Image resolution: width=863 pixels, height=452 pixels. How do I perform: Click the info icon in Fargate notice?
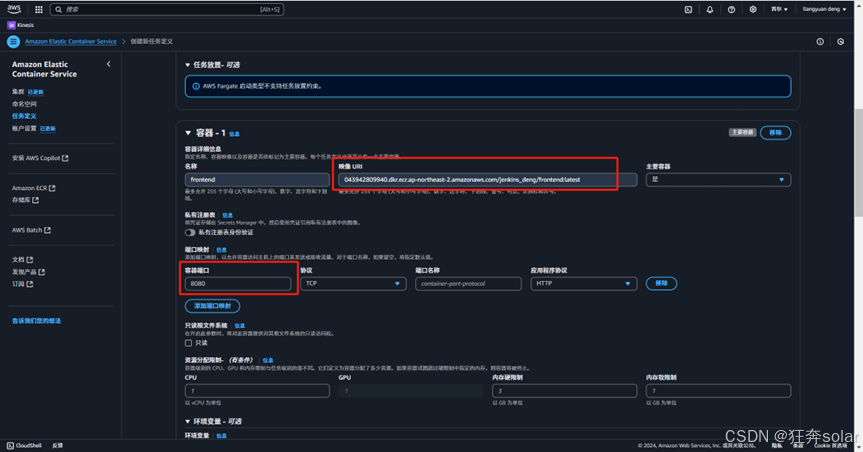[196, 86]
